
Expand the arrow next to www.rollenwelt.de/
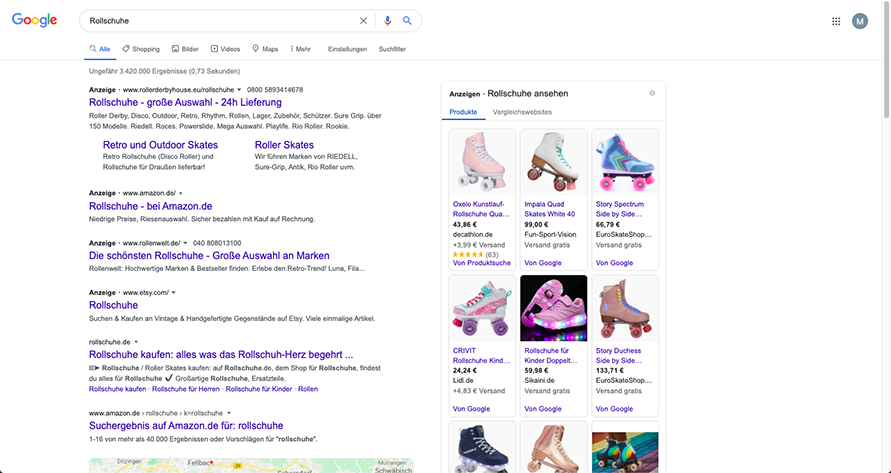tap(185, 243)
